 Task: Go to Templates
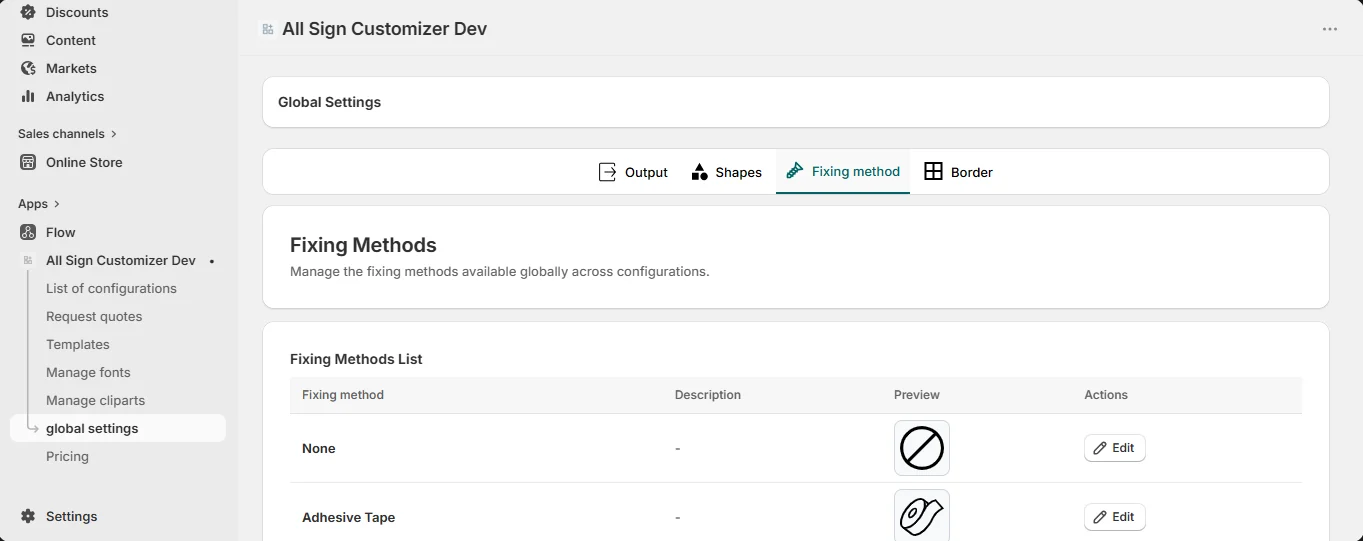pyautogui.click(x=78, y=344)
